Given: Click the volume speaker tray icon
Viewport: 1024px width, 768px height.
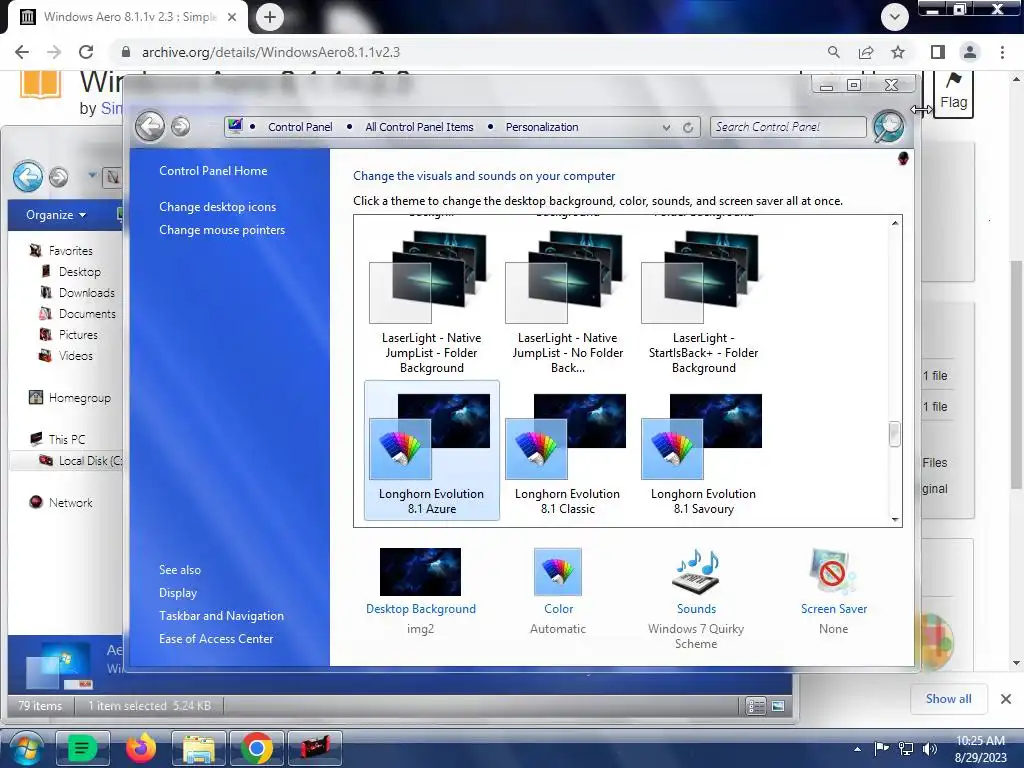Looking at the screenshot, I should tap(930, 748).
